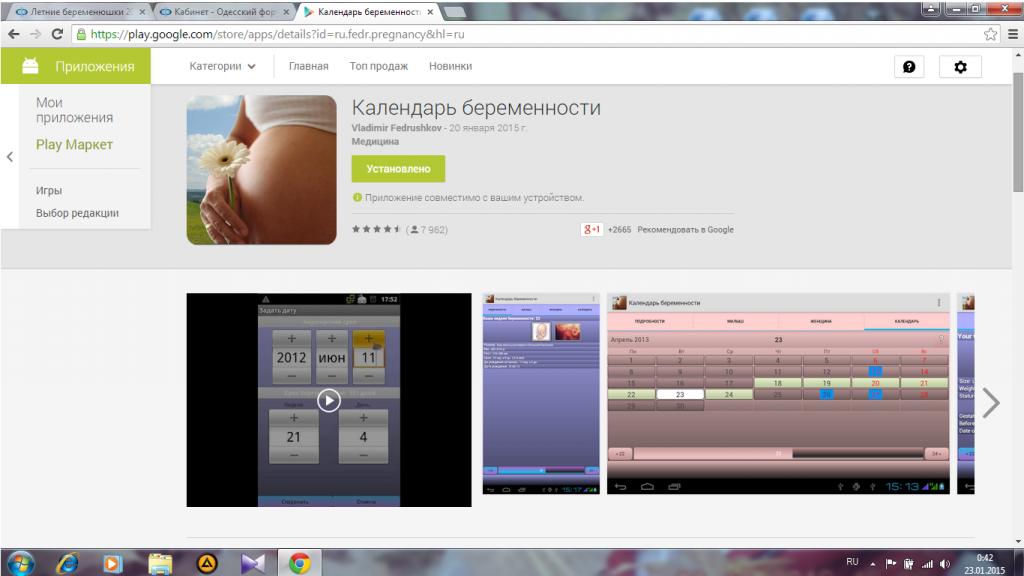Expand the Категории dropdown

tap(223, 67)
